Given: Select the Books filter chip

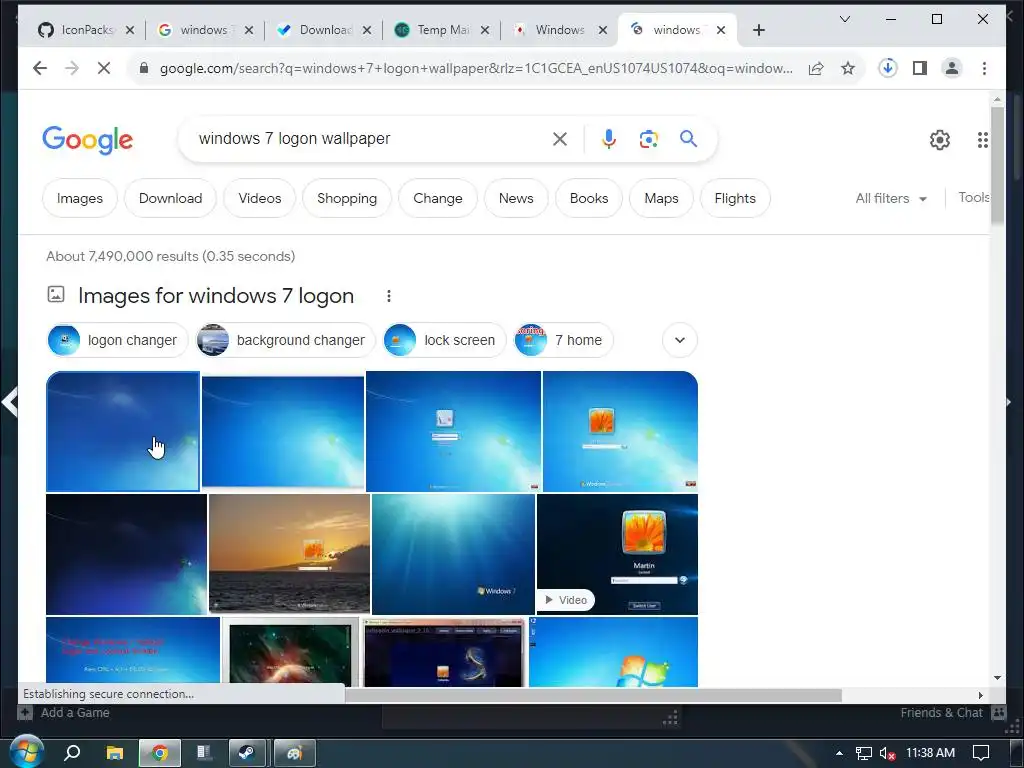Looking at the screenshot, I should [588, 198].
